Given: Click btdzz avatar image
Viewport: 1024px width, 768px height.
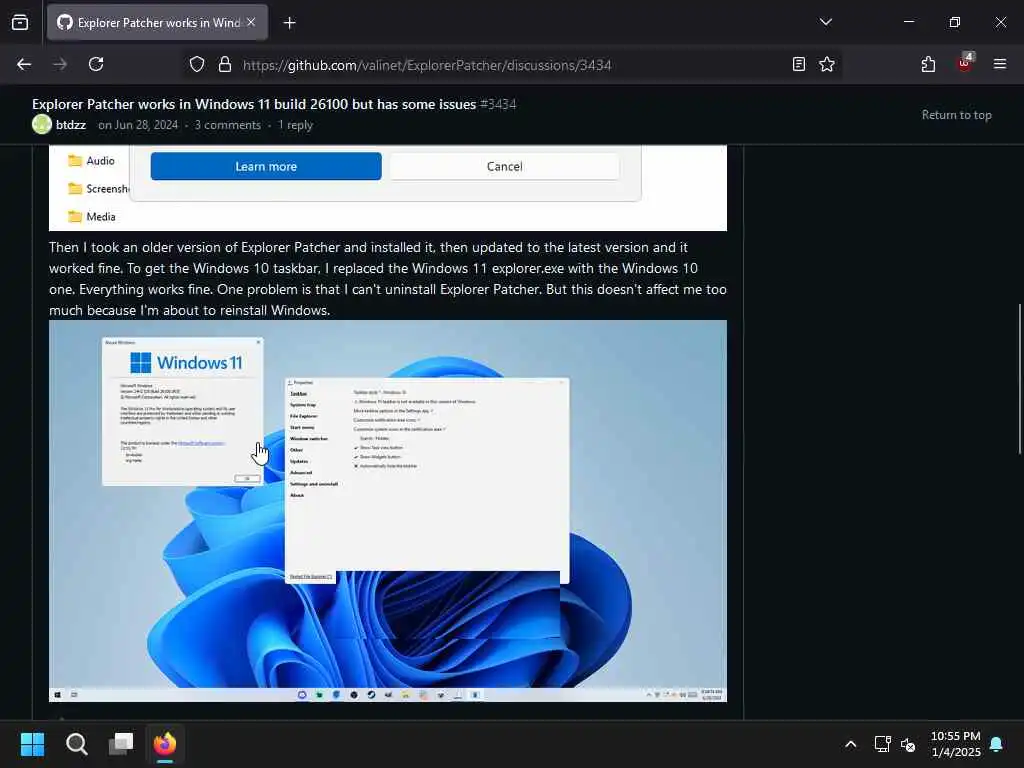Looking at the screenshot, I should (x=42, y=124).
